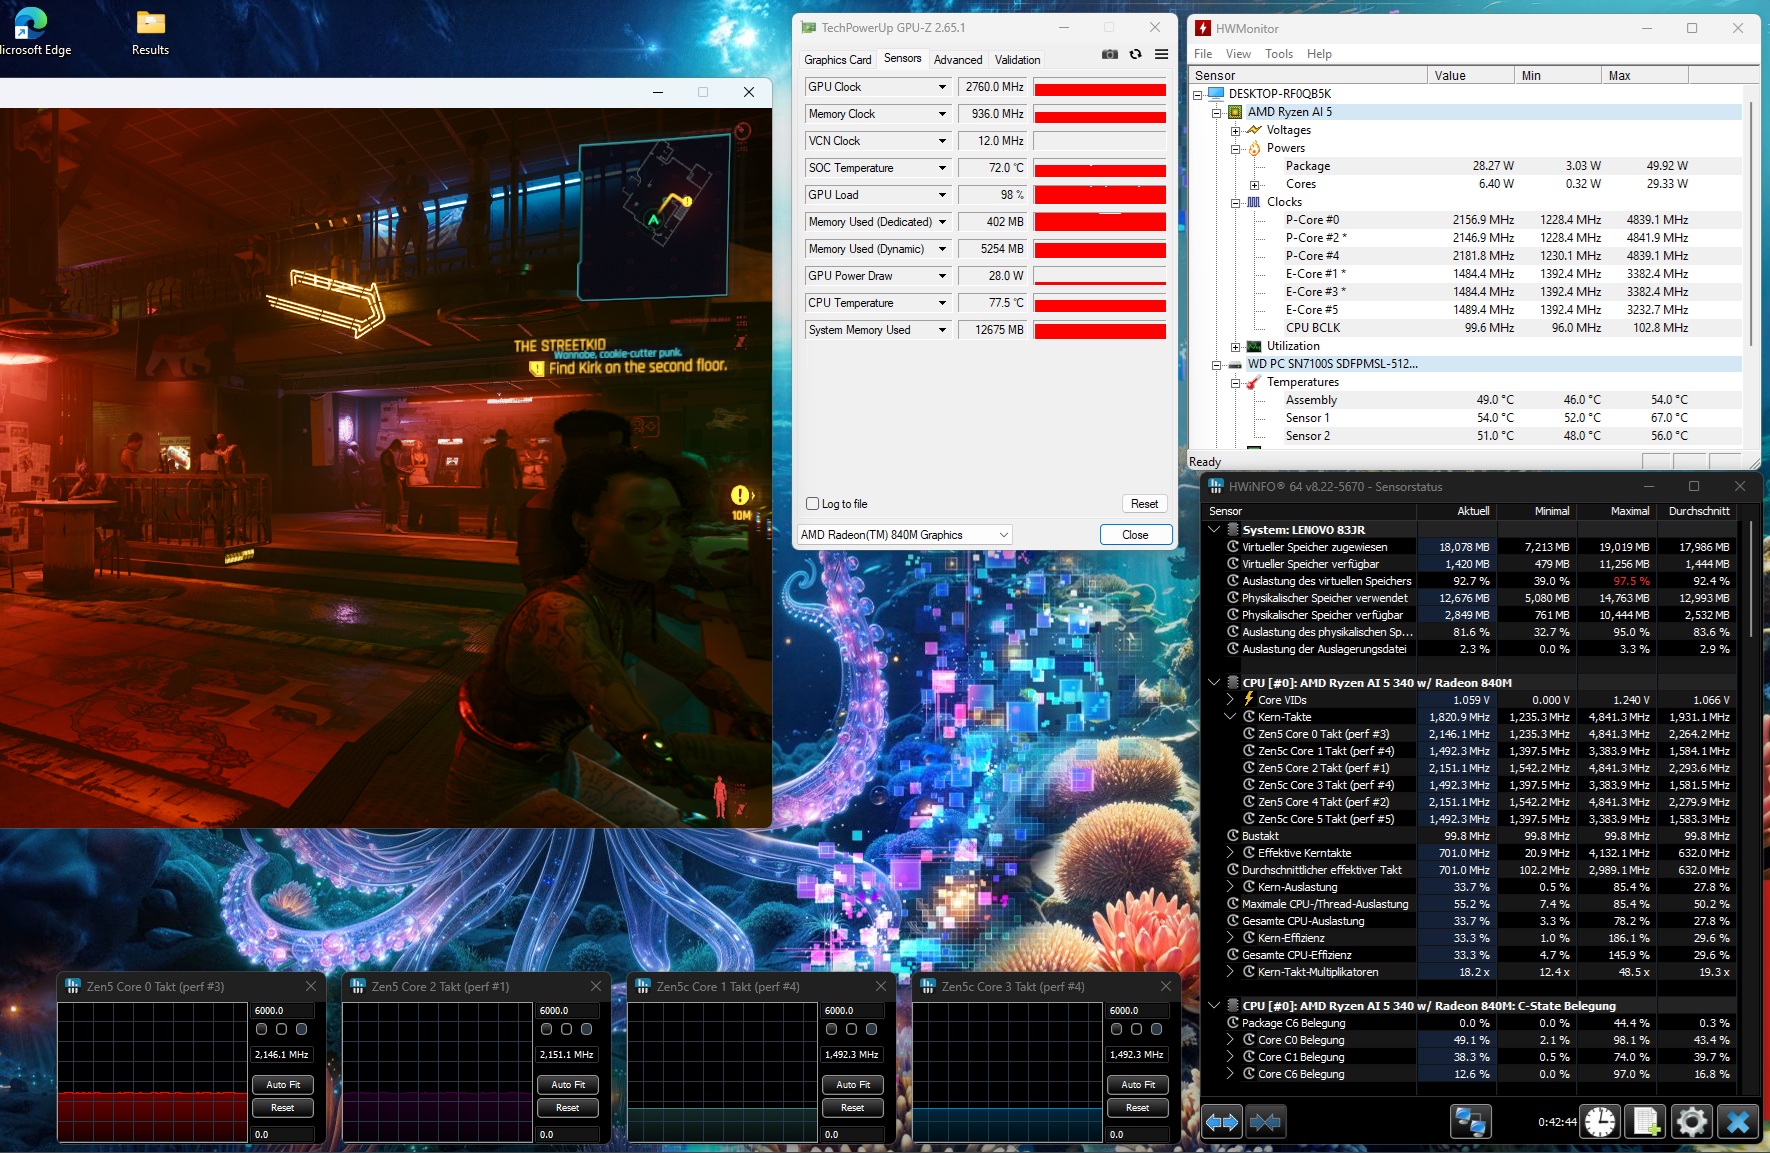
Task: Toggle first graph option in Zen5 Core 0 window
Action: tap(262, 1029)
